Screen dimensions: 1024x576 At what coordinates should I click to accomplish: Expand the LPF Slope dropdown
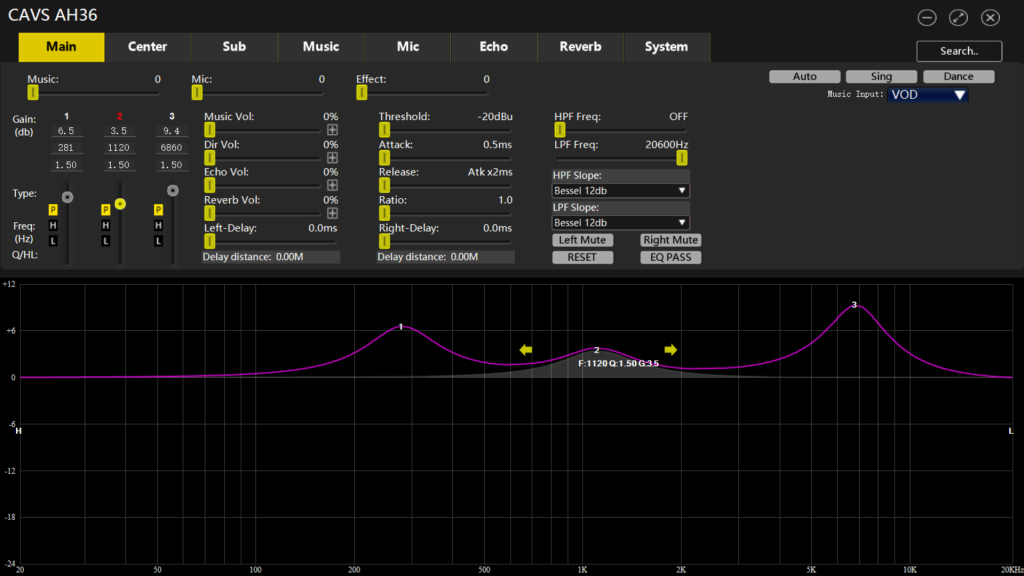(x=620, y=222)
